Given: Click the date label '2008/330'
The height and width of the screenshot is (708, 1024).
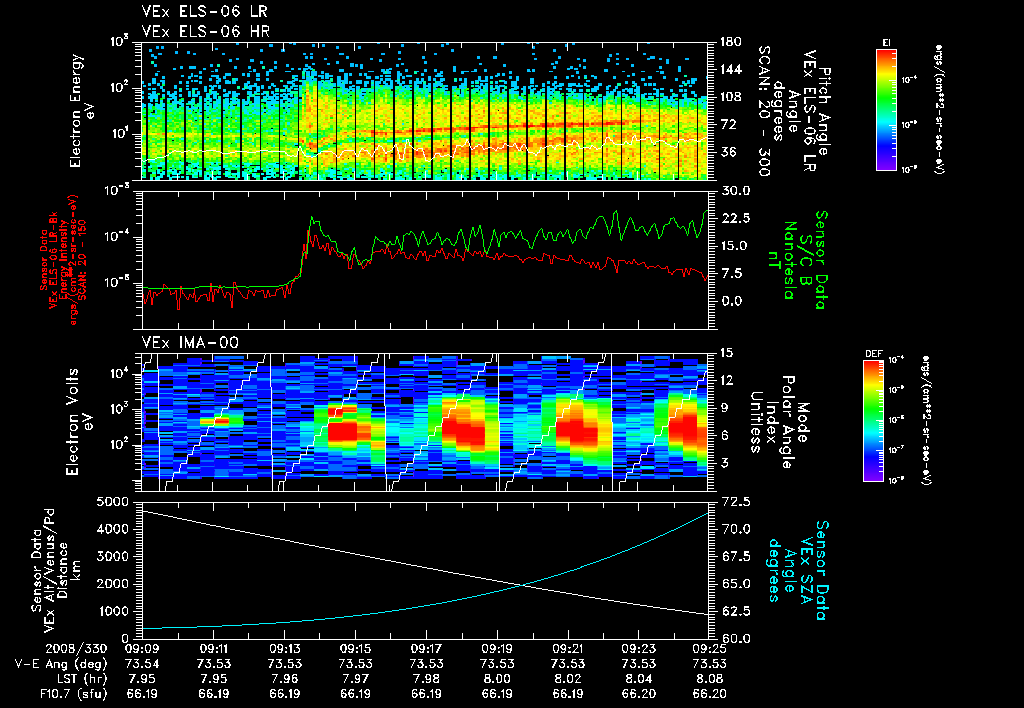Looking at the screenshot, I should click(x=76, y=649).
